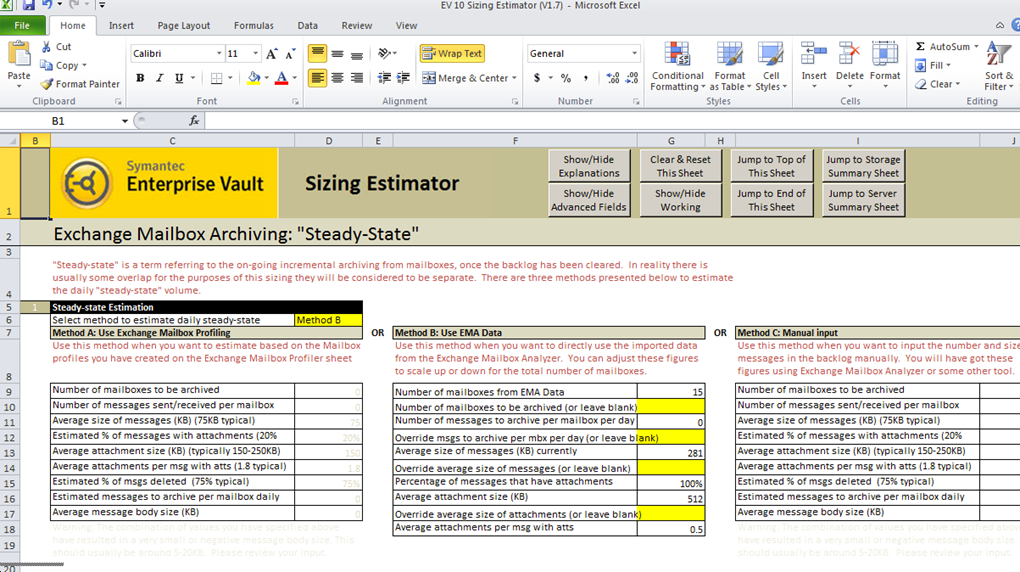Screen dimensions: 1020x572
Task: Click the Borders icon
Action: 217,78
